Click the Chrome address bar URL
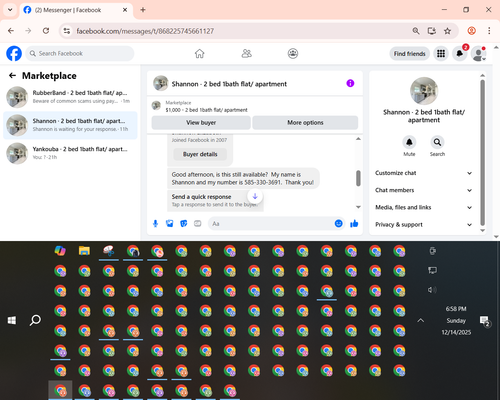500x400 pixels. [145, 31]
